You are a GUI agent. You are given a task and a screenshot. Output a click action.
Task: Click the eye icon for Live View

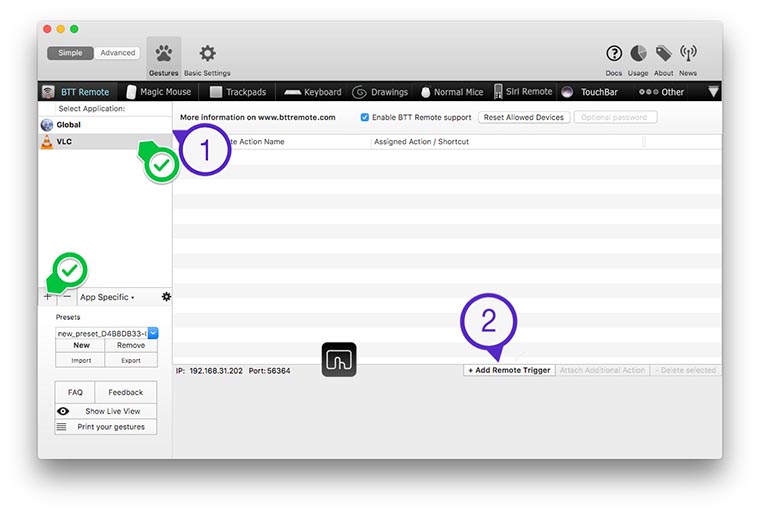click(63, 411)
